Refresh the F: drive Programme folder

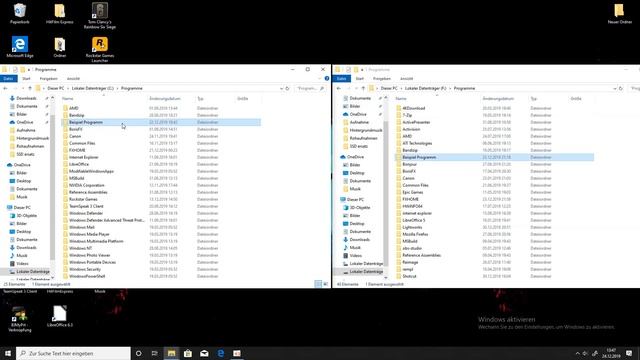(621, 88)
